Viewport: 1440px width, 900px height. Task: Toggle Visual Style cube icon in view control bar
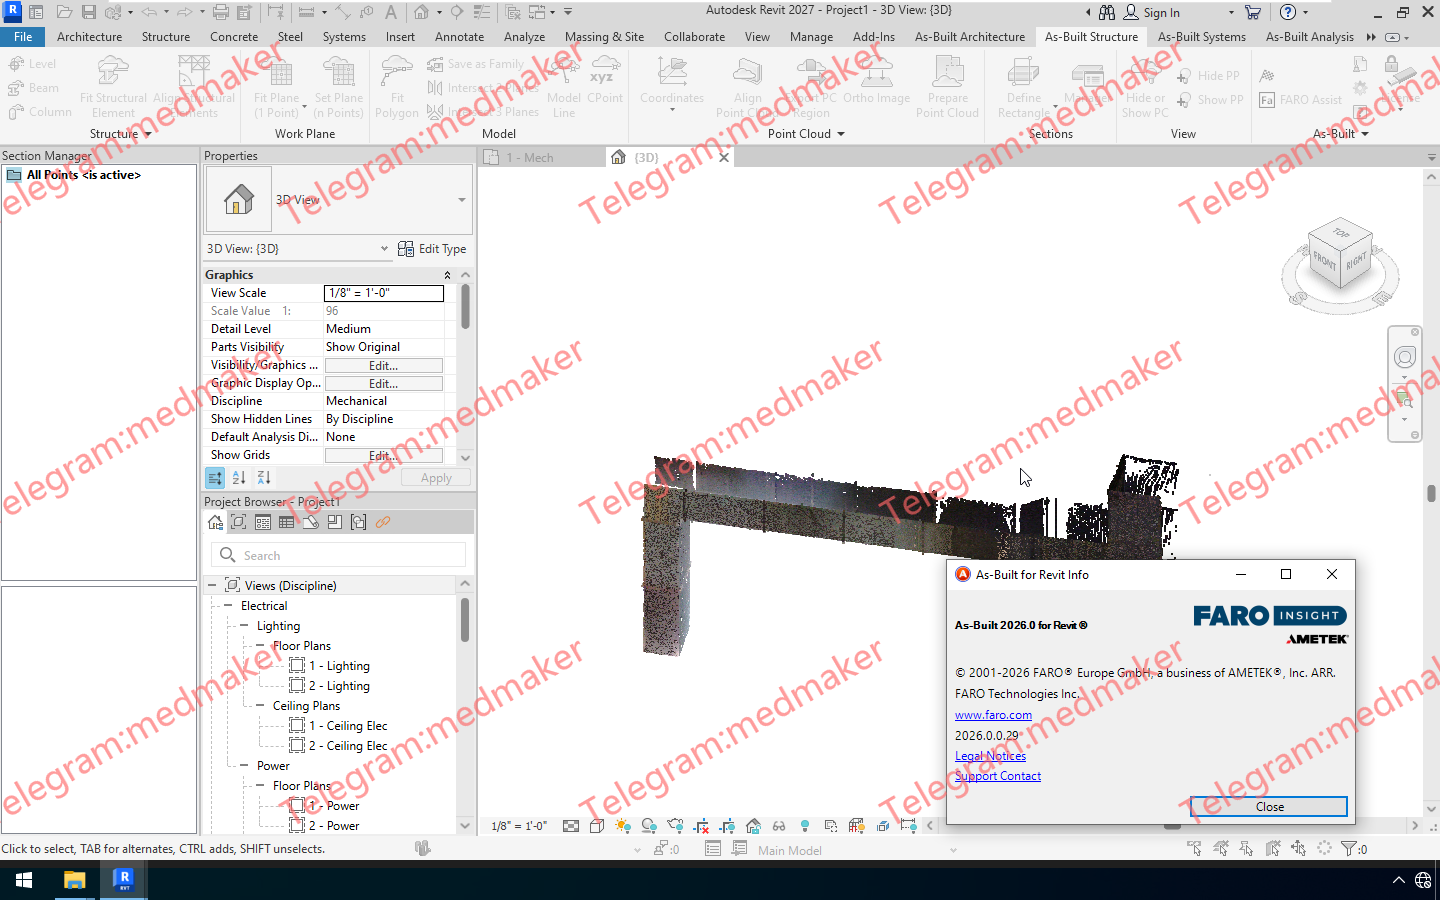[x=597, y=826]
